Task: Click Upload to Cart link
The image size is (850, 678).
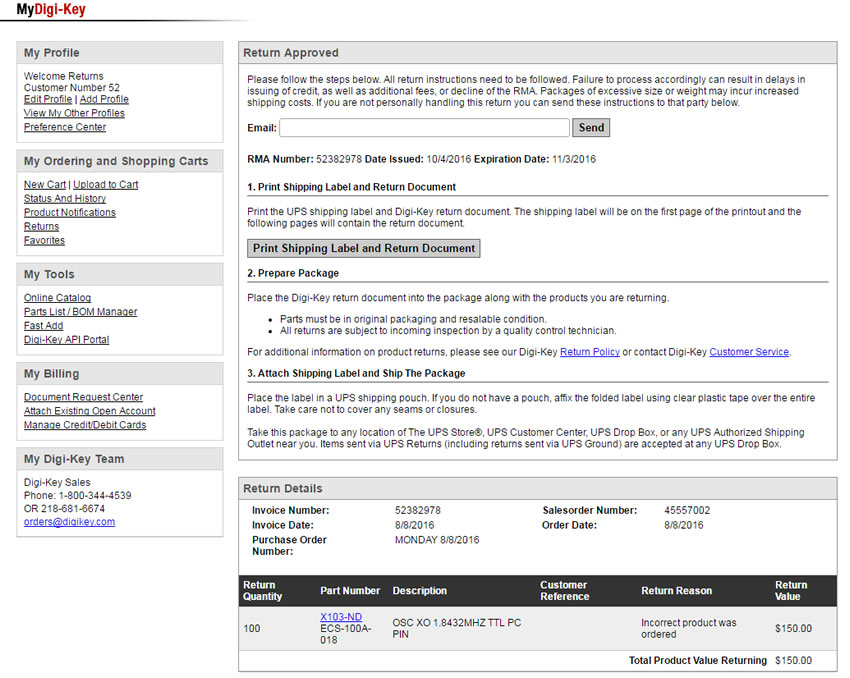Action: 106,185
